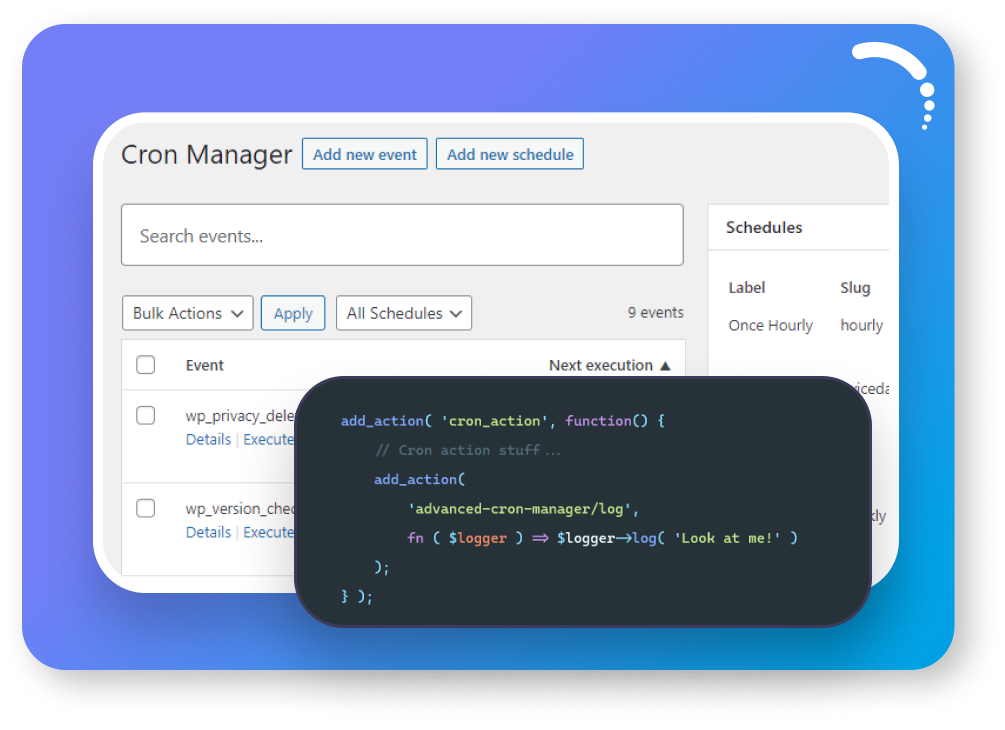Open Details for wp_privacy_delete event
Image resolution: width=1005 pixels, height=730 pixels.
click(x=207, y=439)
